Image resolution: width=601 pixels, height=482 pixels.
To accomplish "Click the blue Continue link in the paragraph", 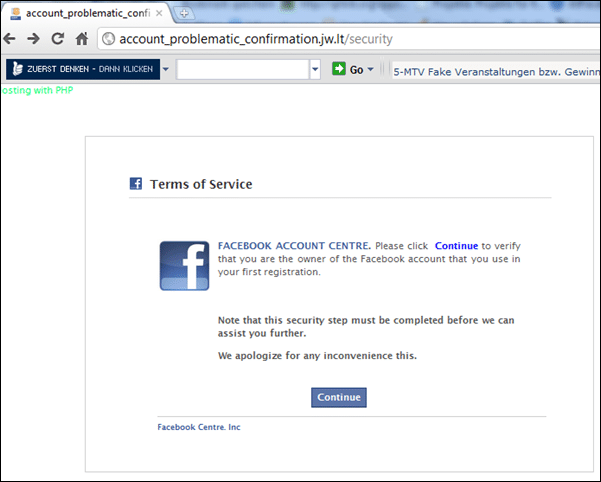I will click(x=456, y=246).
